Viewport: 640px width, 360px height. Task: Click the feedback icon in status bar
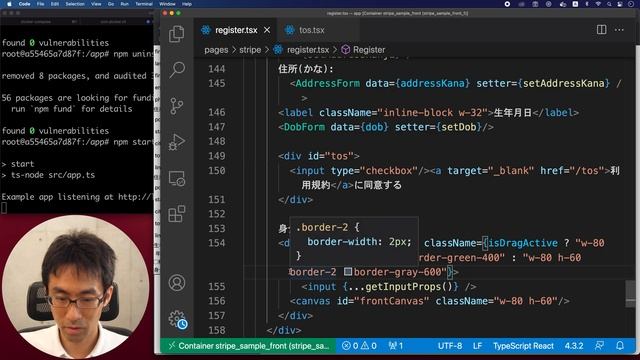(599, 346)
